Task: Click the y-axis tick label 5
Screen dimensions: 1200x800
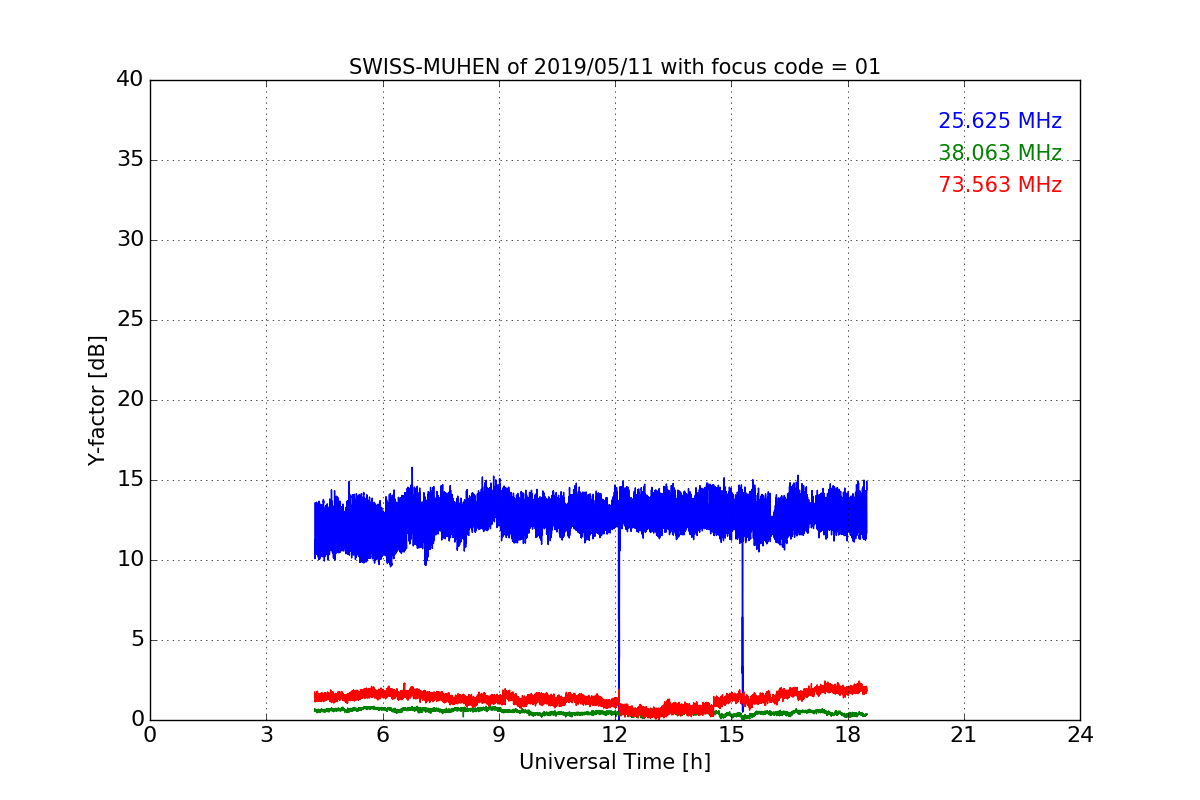Action: click(136, 640)
